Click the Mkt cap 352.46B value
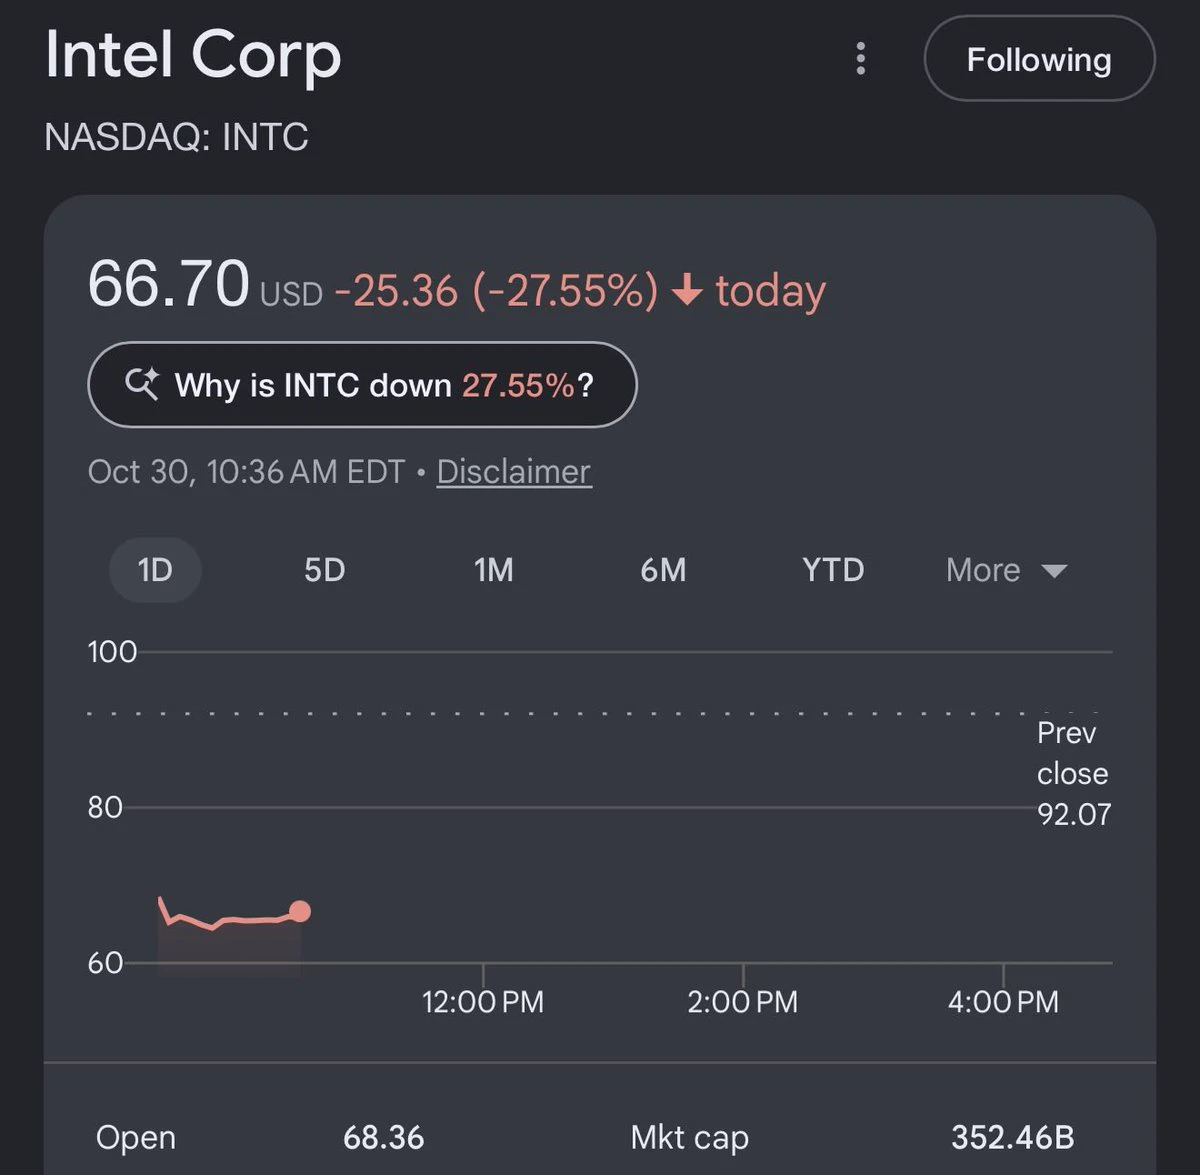 [1013, 1137]
